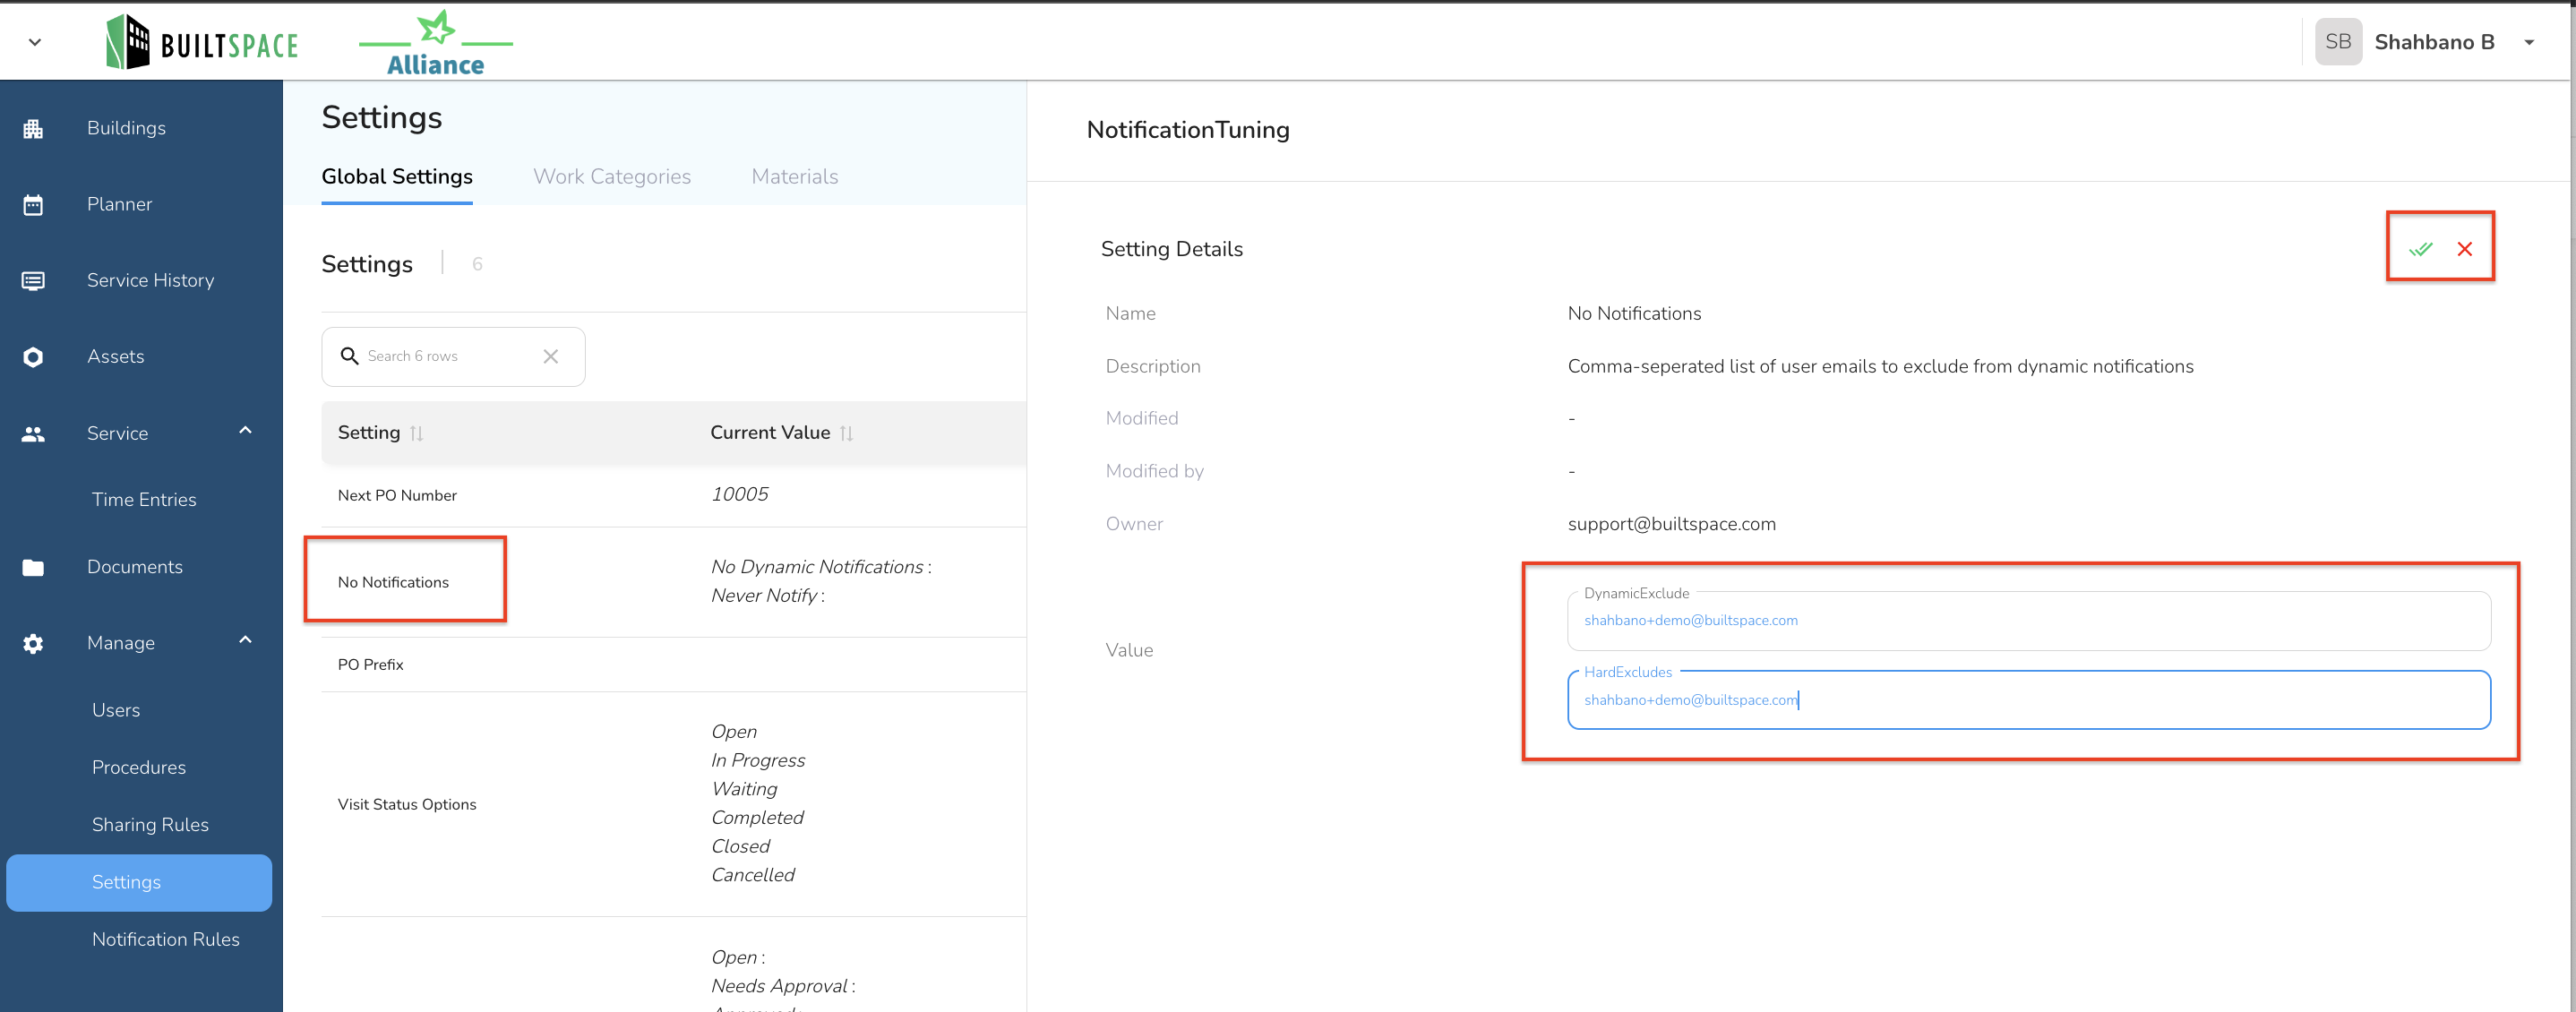The image size is (2576, 1012).
Task: Click the description text about excluded emails
Action: point(1880,367)
